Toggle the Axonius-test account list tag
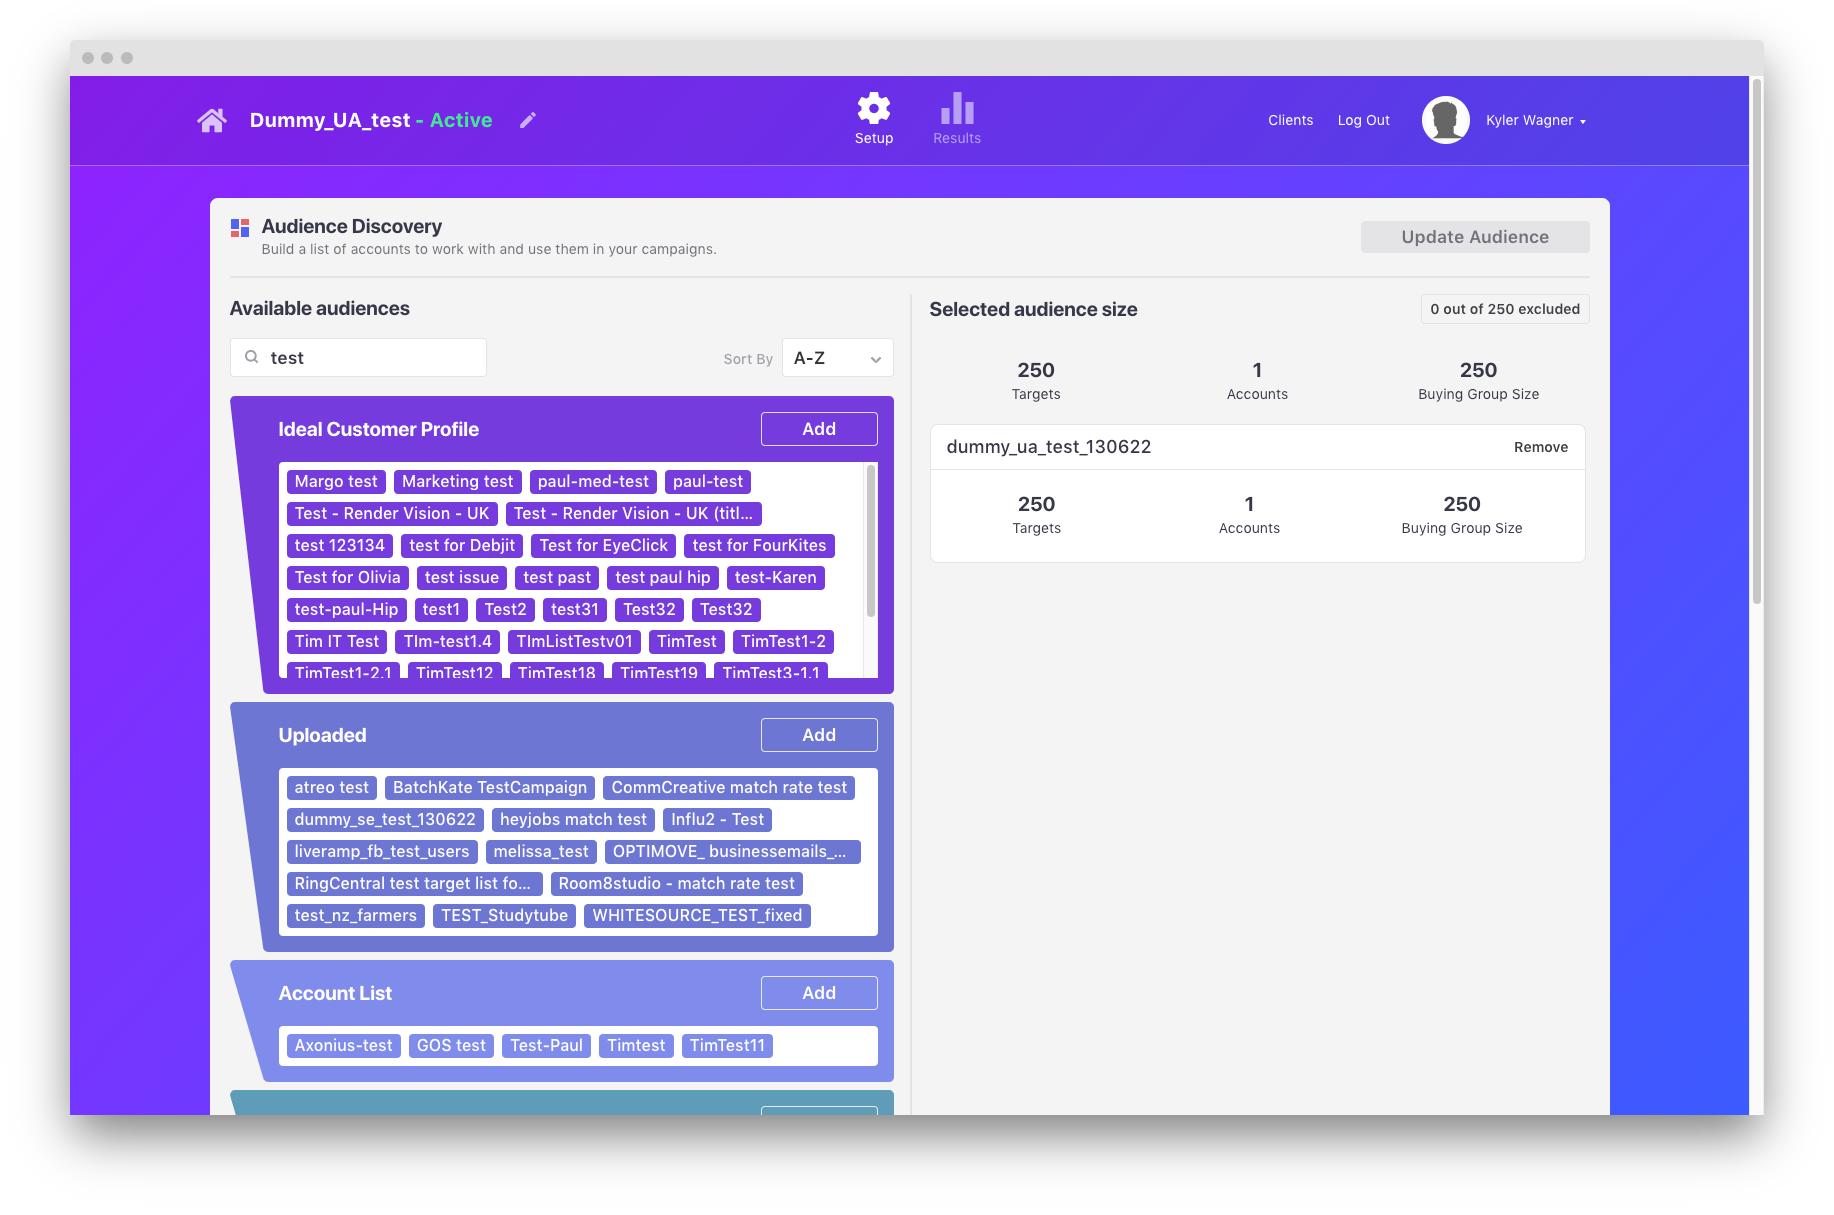This screenshot has height=1215, width=1834. point(343,1046)
